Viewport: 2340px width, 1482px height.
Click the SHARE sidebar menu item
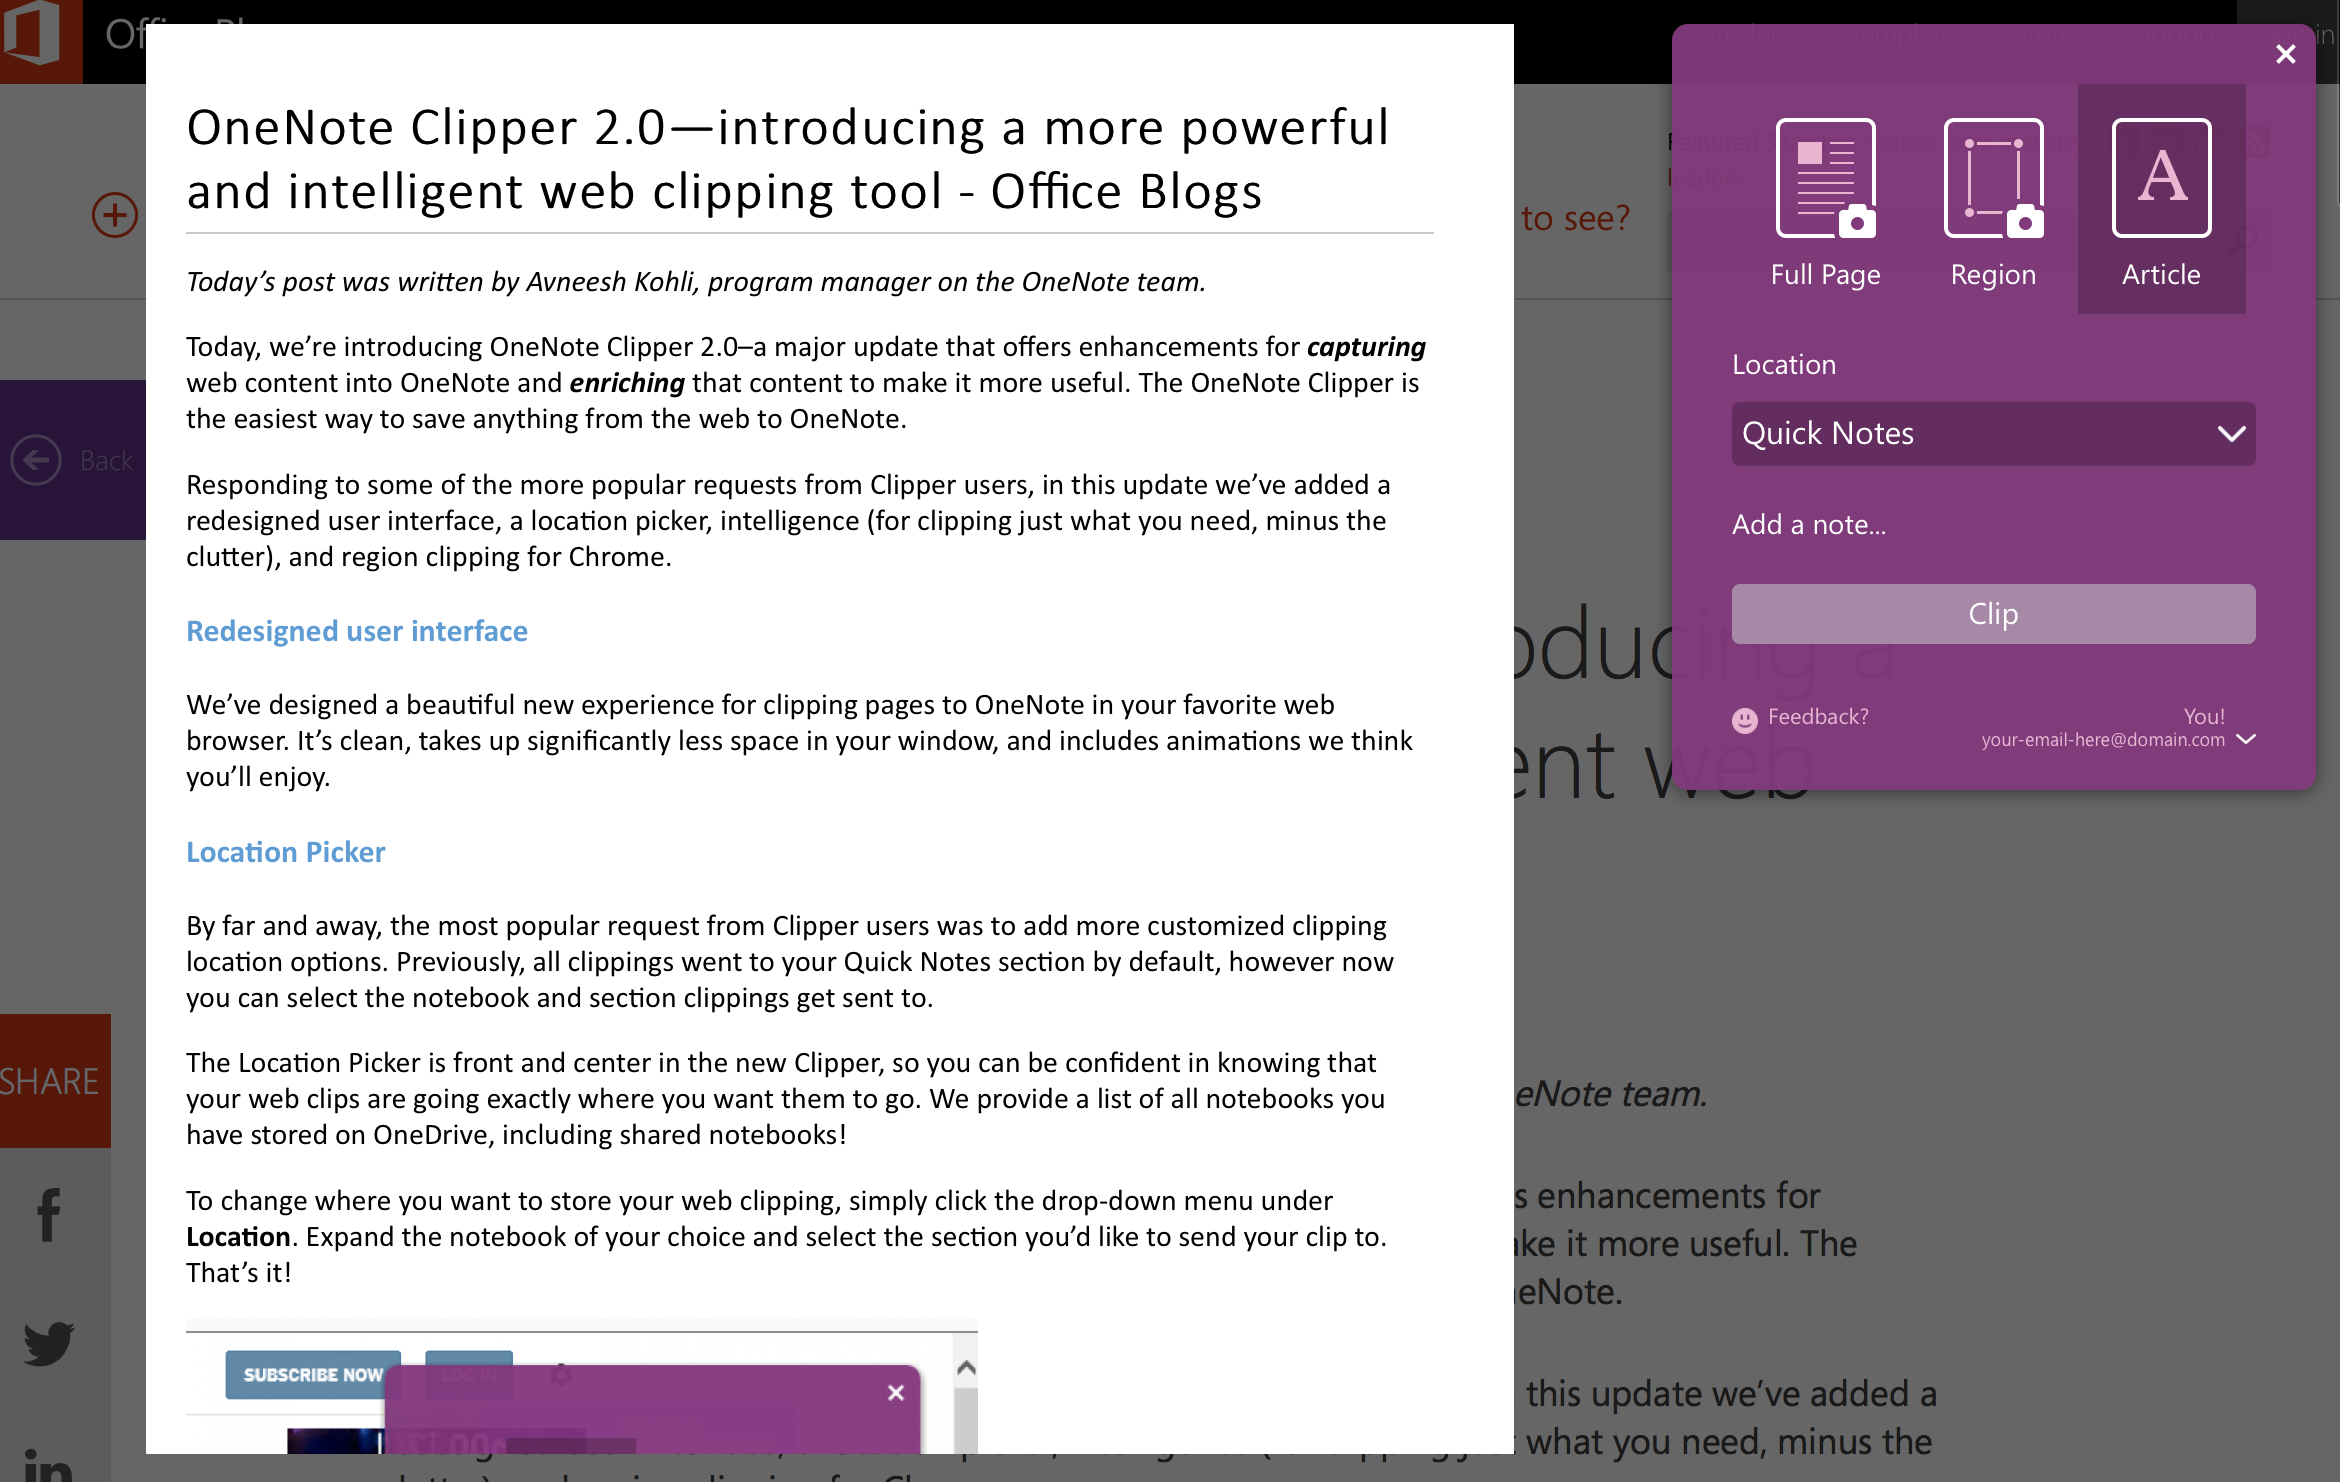coord(51,1080)
